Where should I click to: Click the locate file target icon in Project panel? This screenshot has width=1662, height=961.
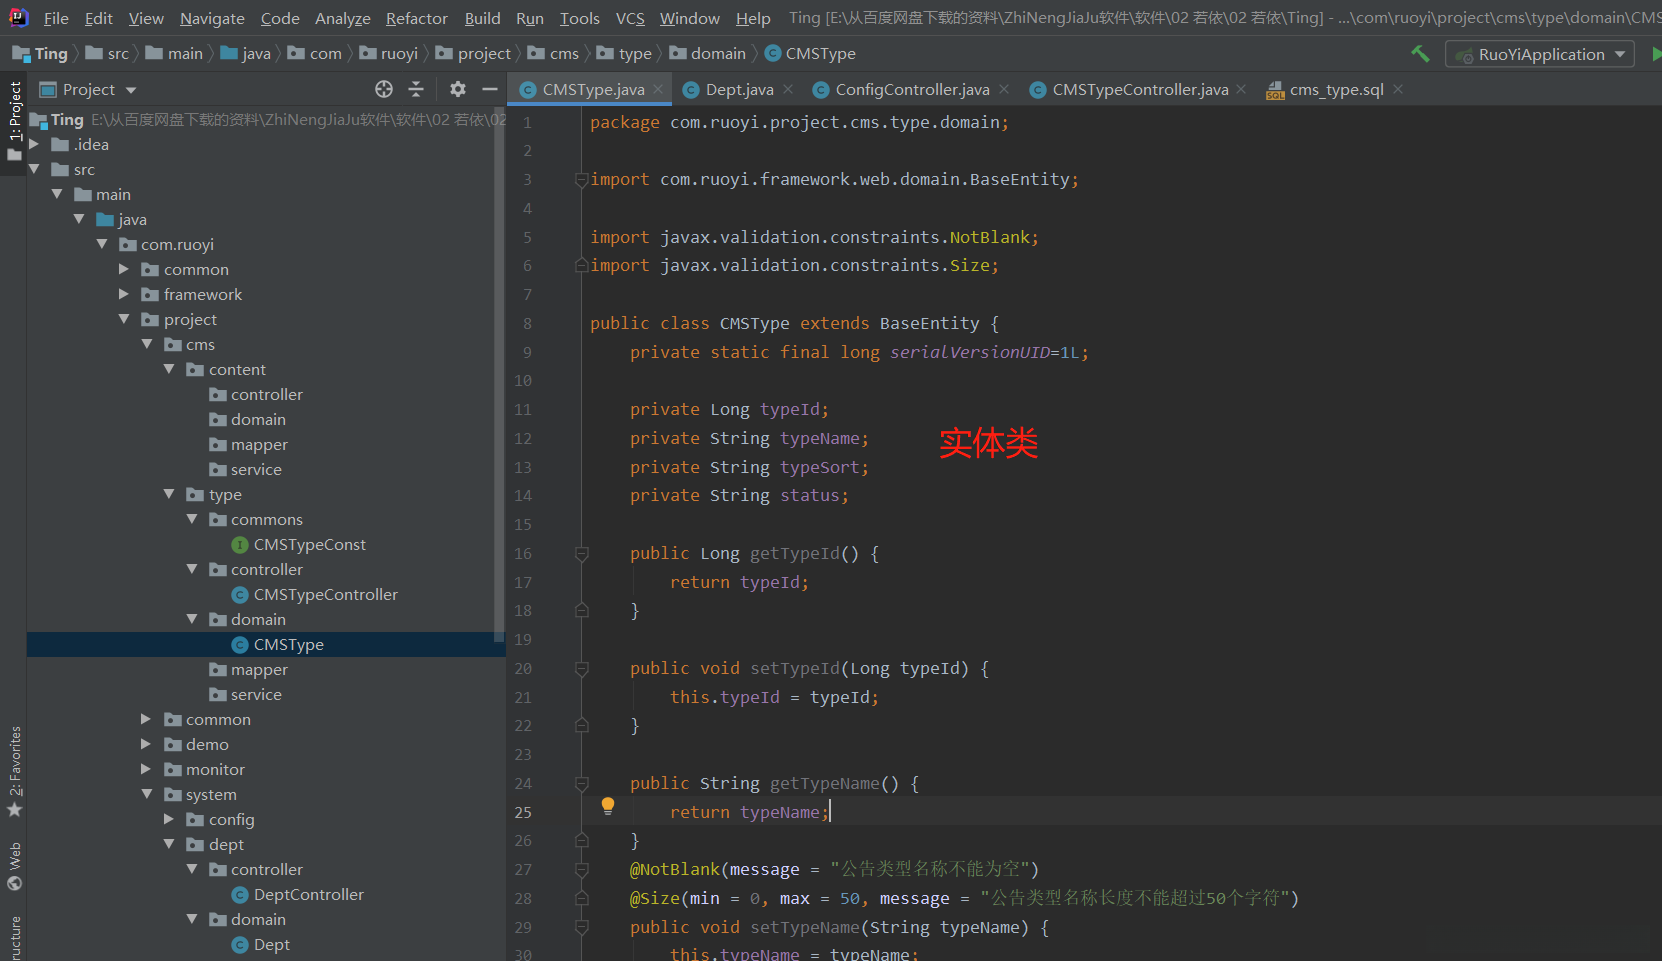coord(384,90)
